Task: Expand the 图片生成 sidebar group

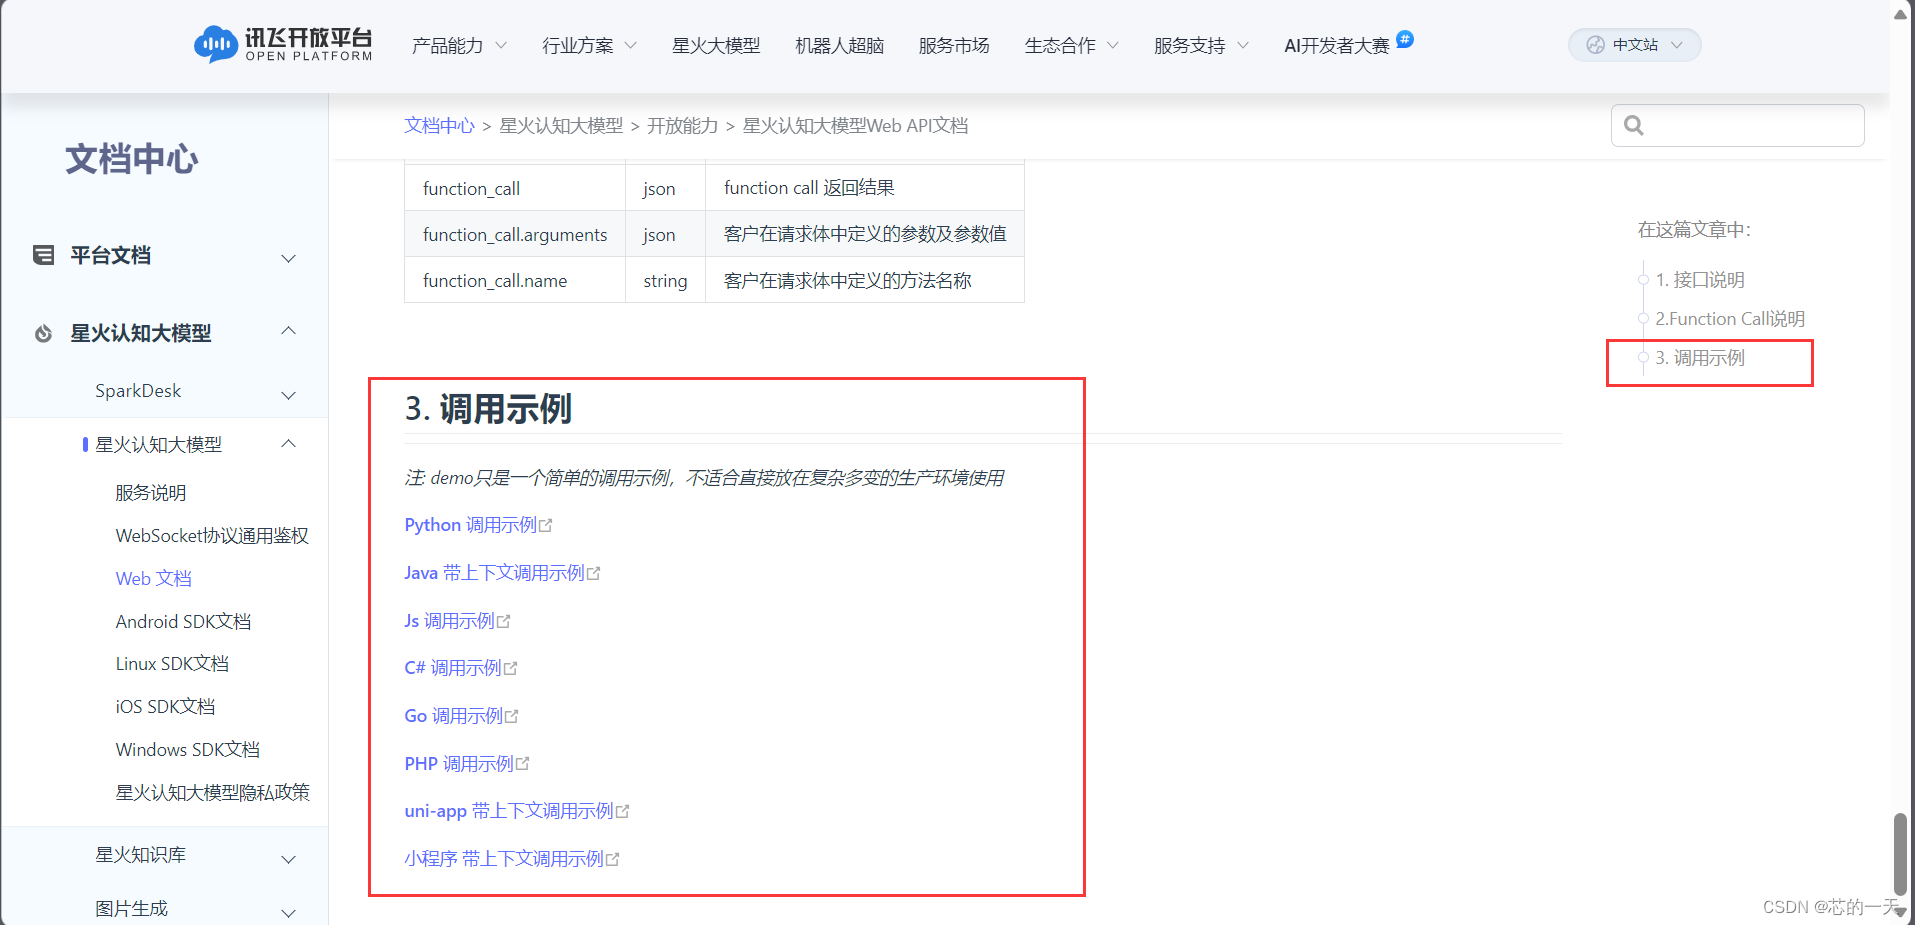Action: (x=289, y=912)
